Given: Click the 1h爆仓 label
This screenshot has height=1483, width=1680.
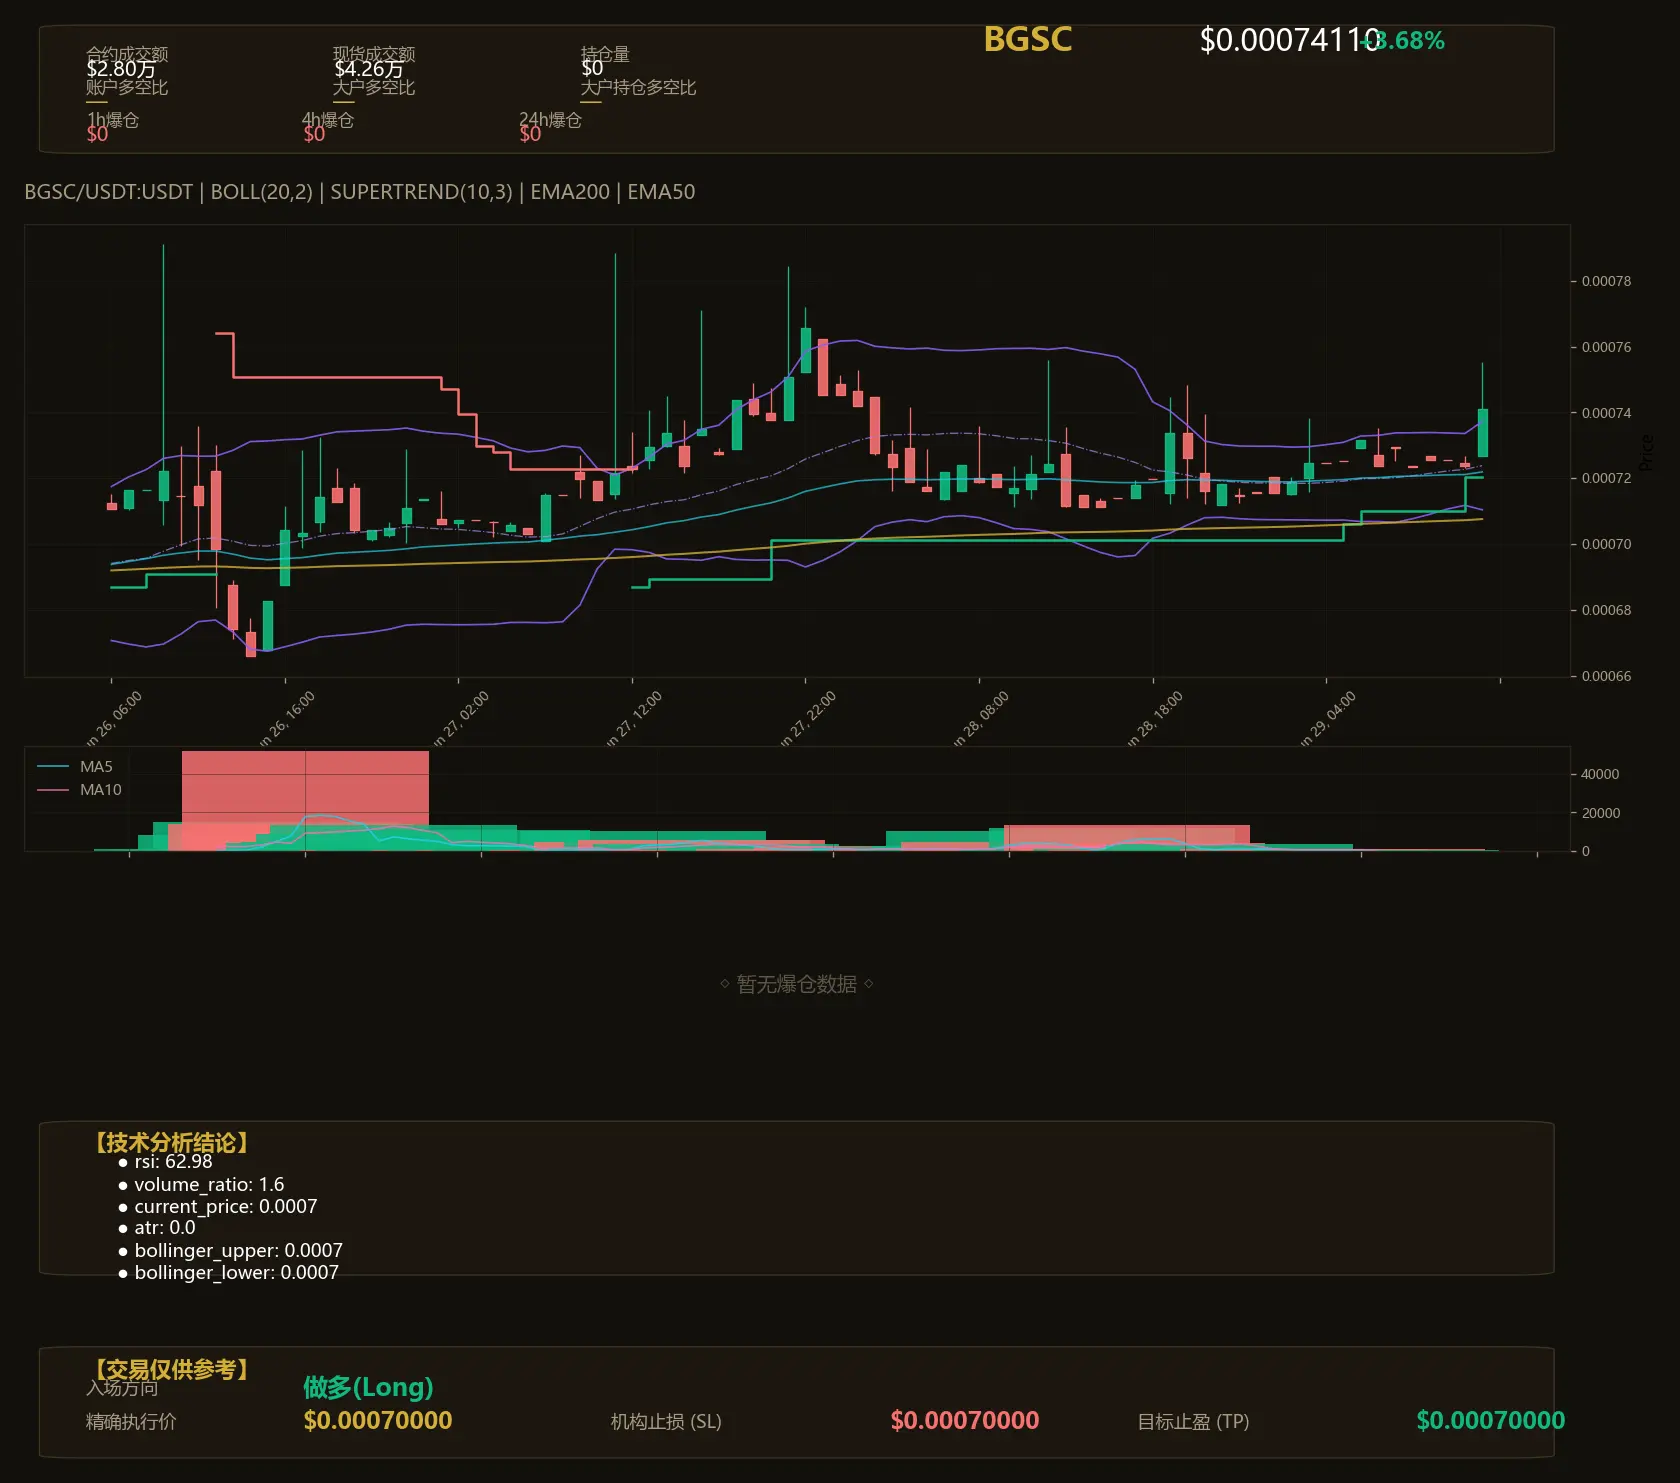Looking at the screenshot, I should [113, 120].
